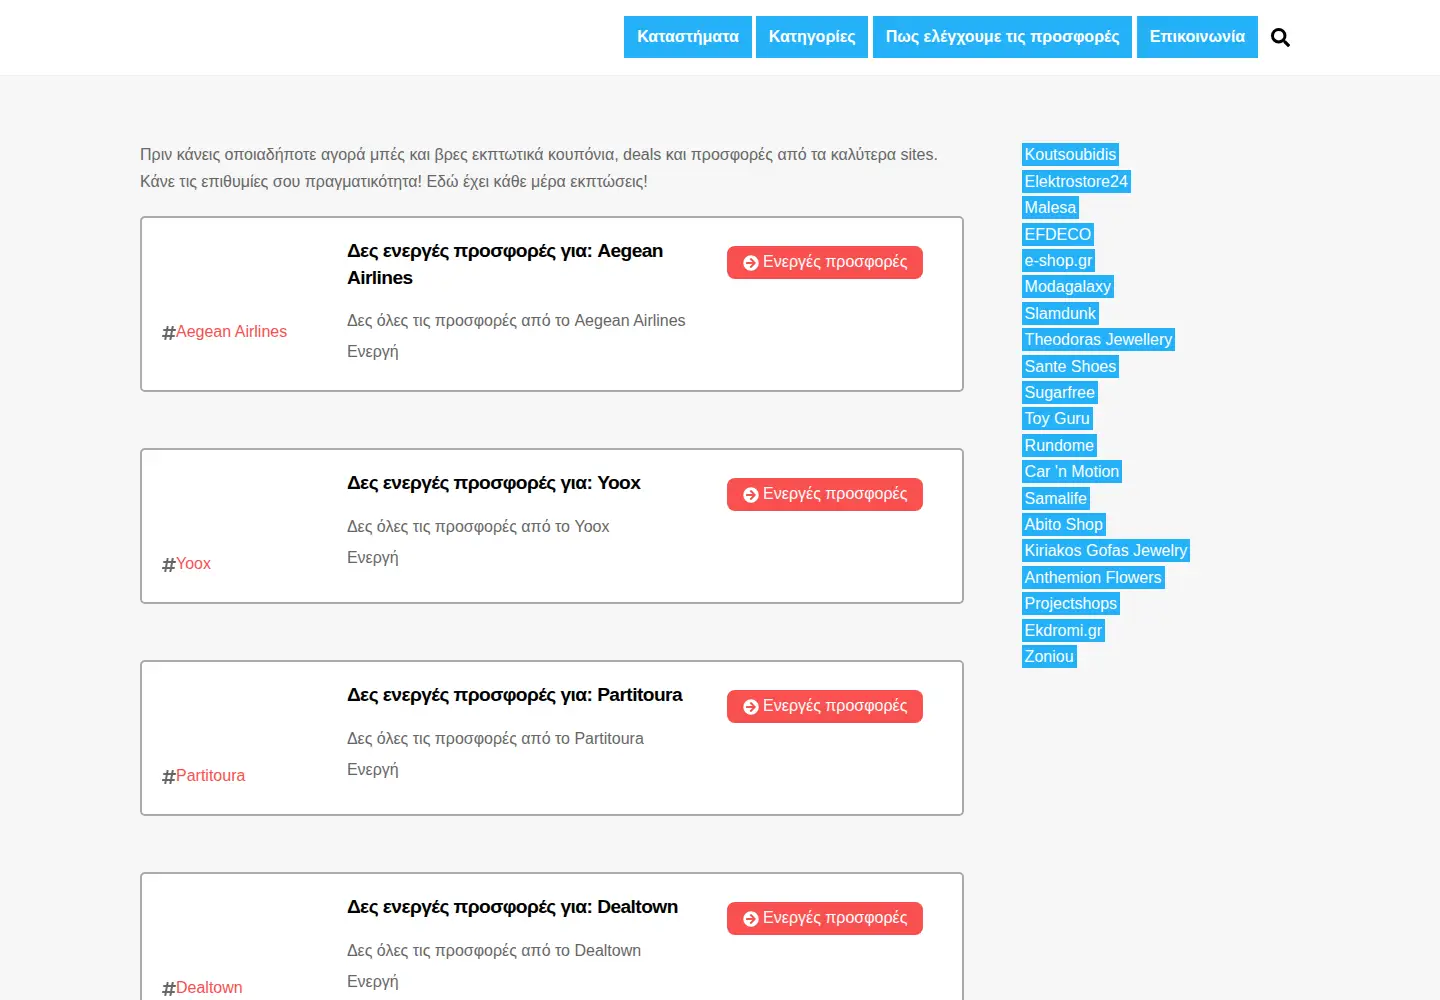The image size is (1440, 1000).
Task: Click text 'Δες όλες τις προσφορές από το Yoox'
Action: pos(478,526)
